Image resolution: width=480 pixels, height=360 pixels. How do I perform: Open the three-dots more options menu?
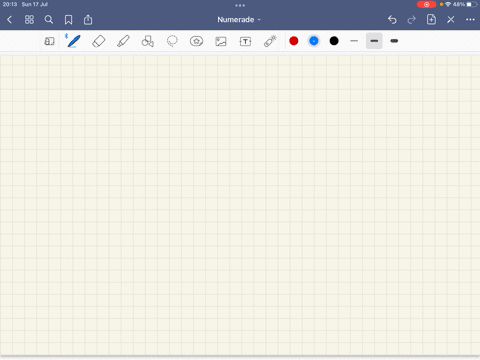[470, 20]
